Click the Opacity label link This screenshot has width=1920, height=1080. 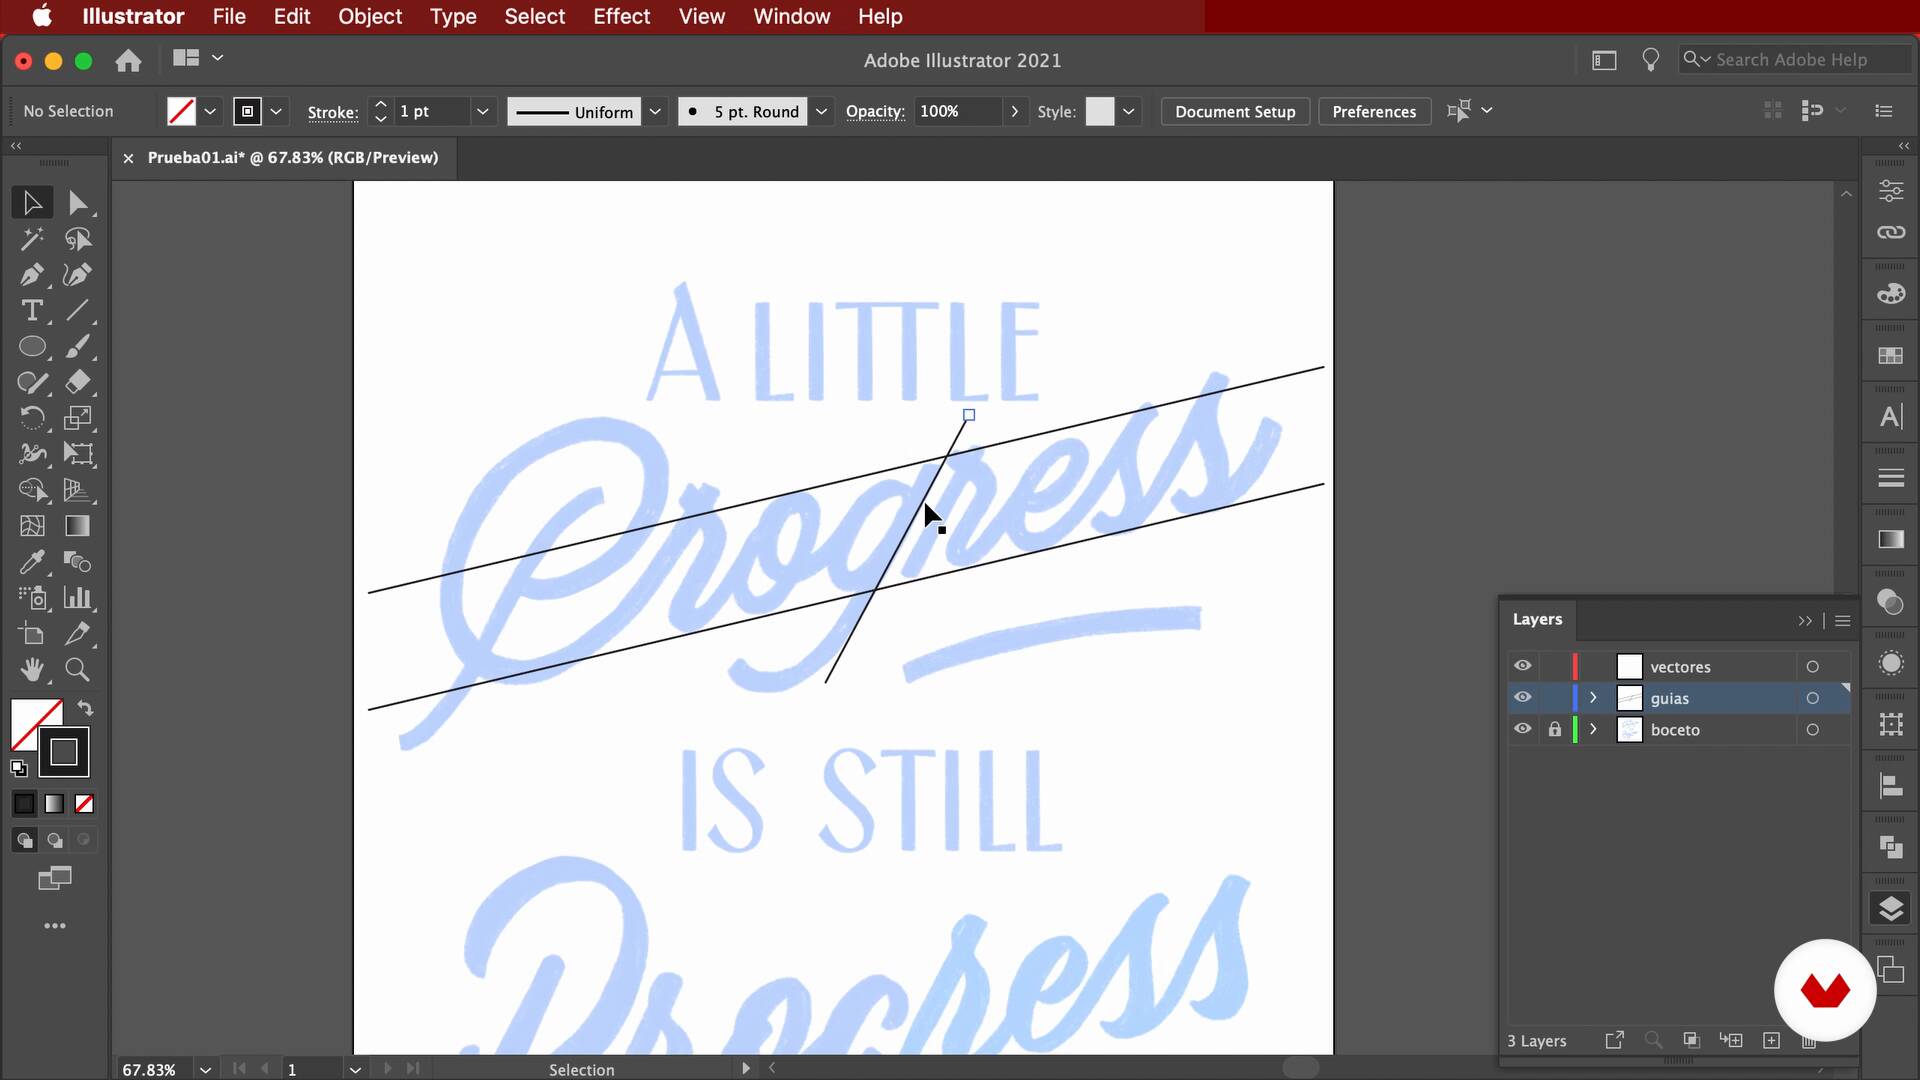click(875, 112)
